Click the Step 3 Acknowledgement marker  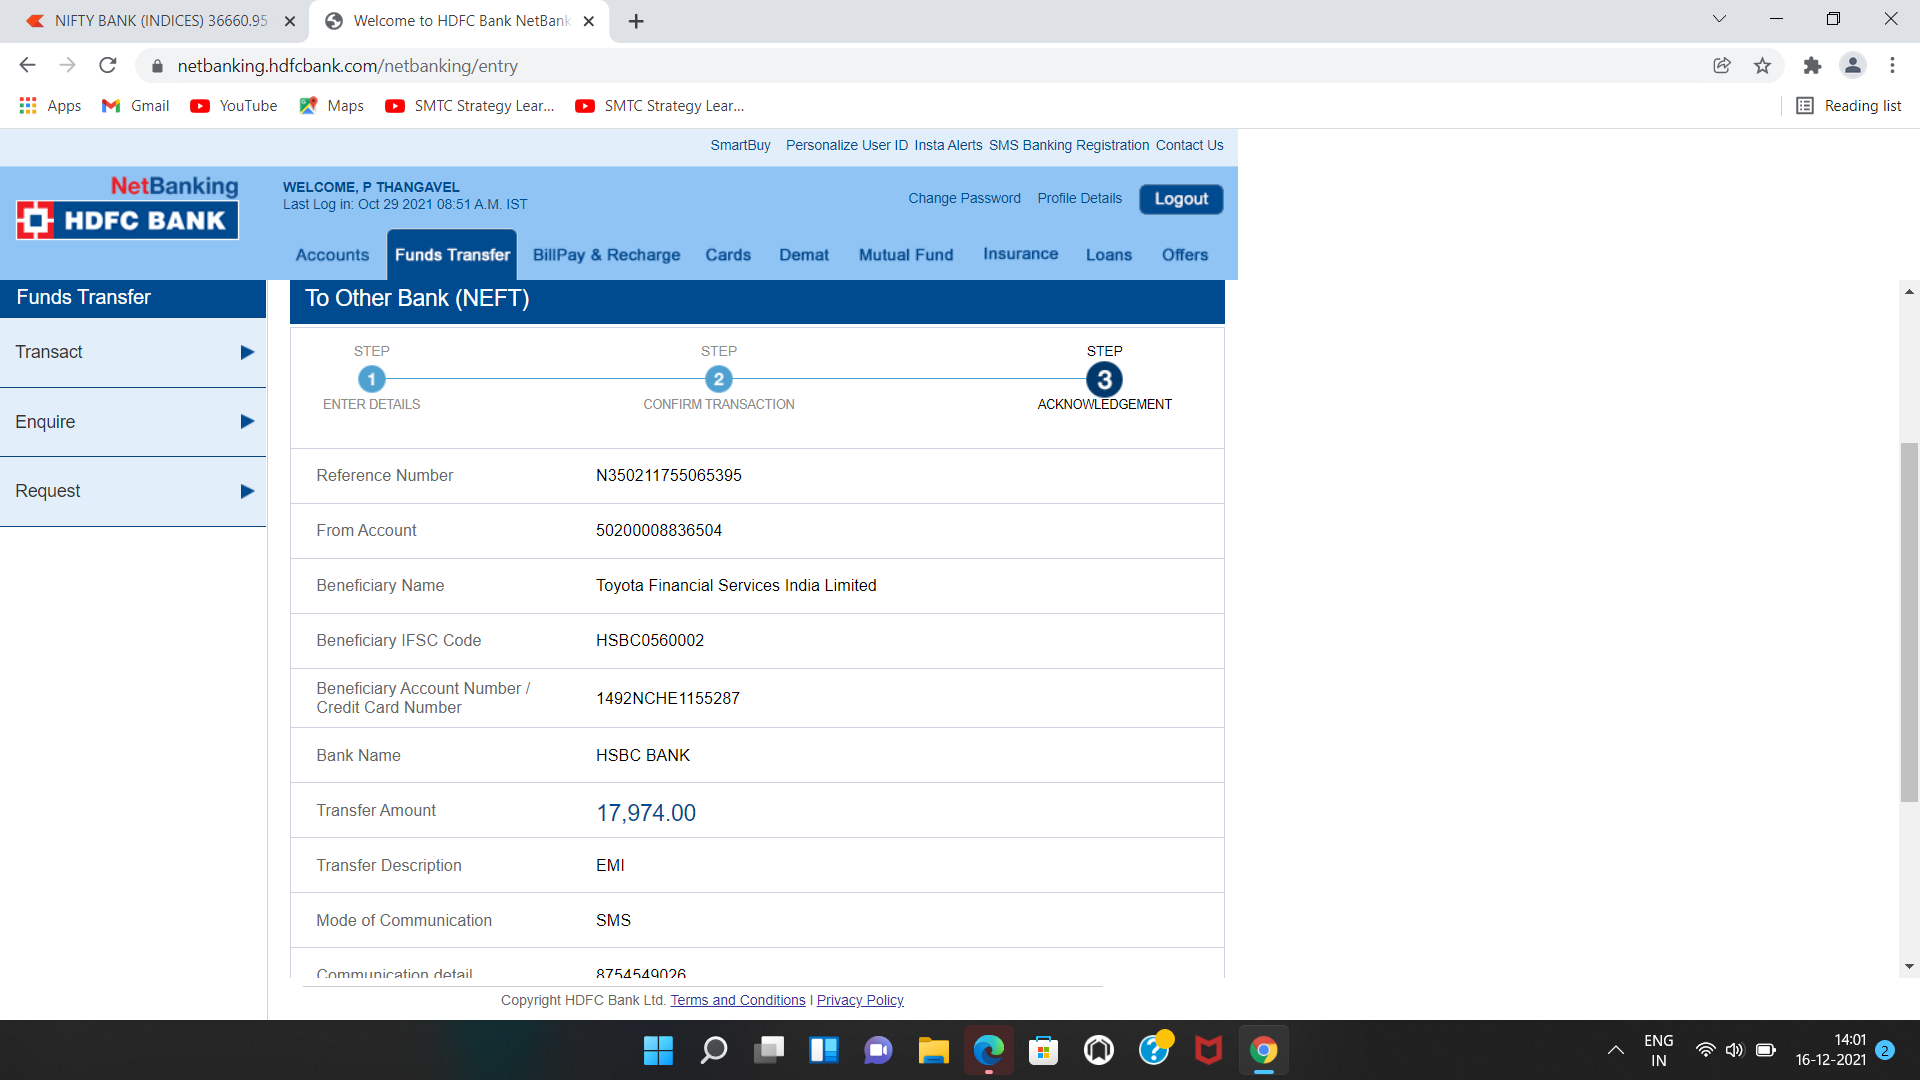coord(1104,380)
